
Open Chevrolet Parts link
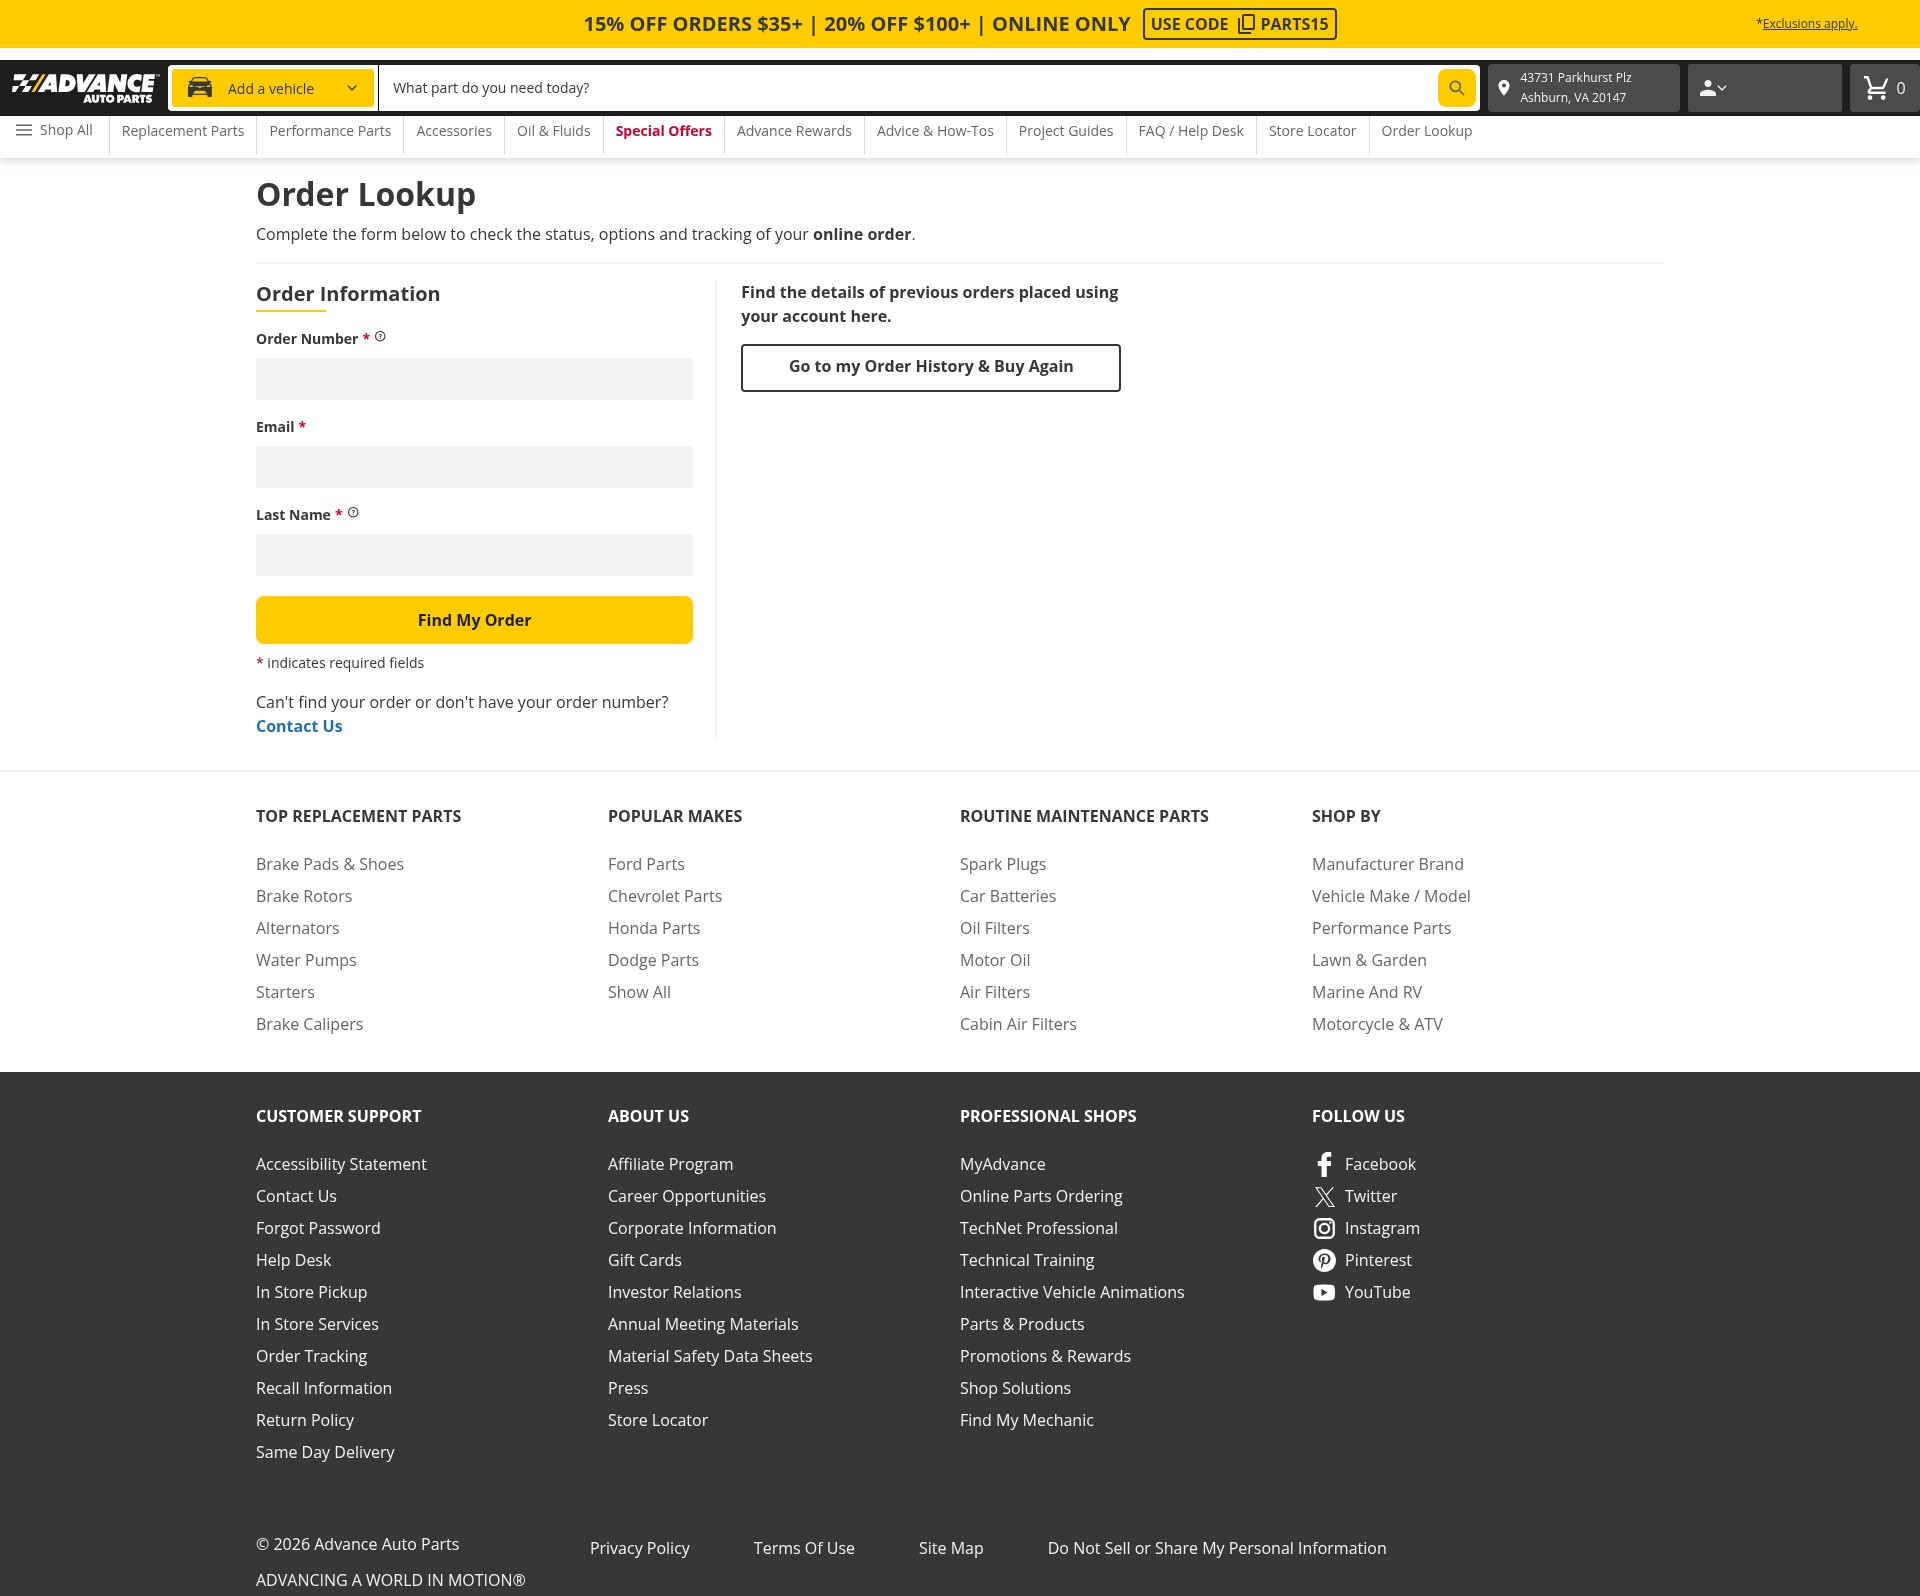pos(665,896)
